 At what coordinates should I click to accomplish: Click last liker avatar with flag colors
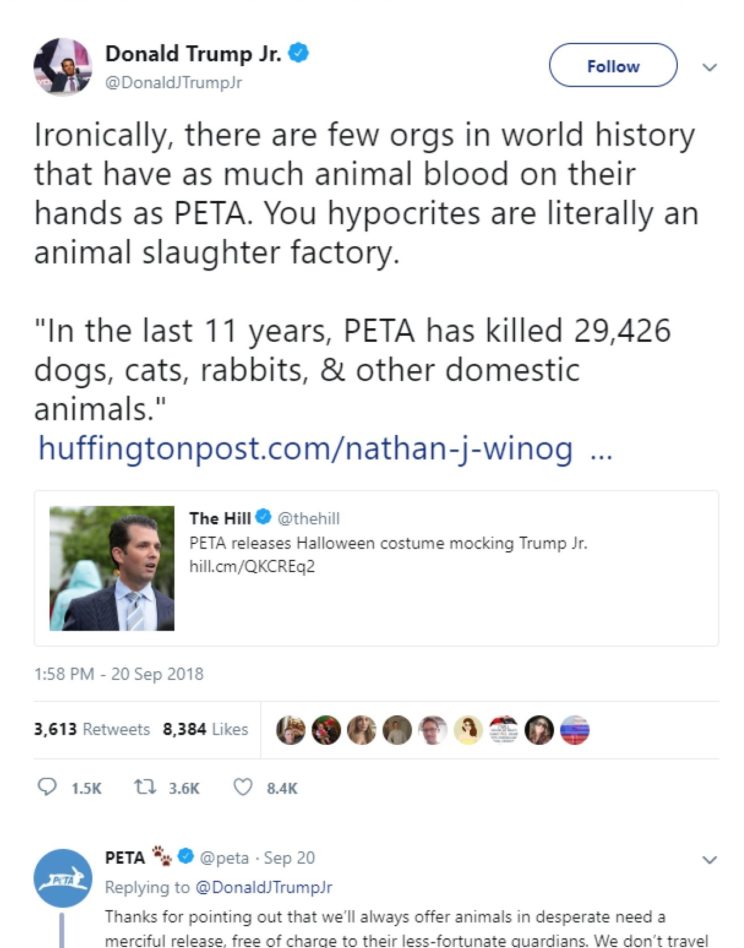click(x=575, y=730)
